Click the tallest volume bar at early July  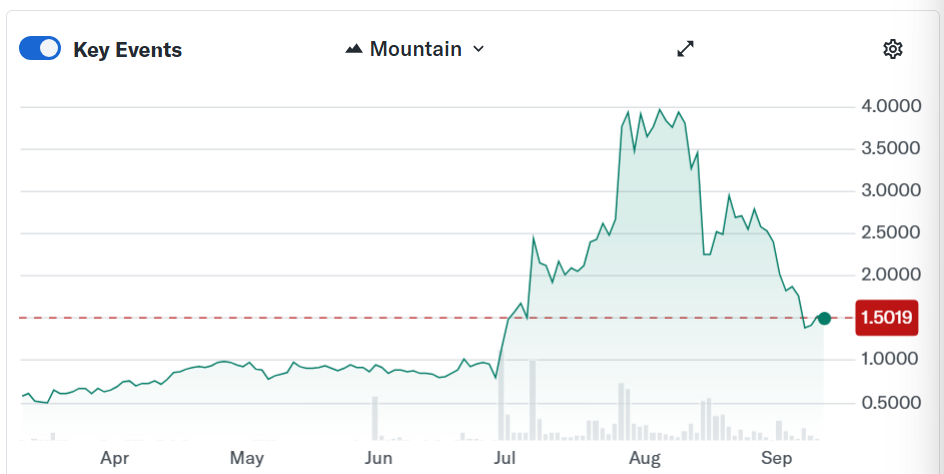pos(500,400)
